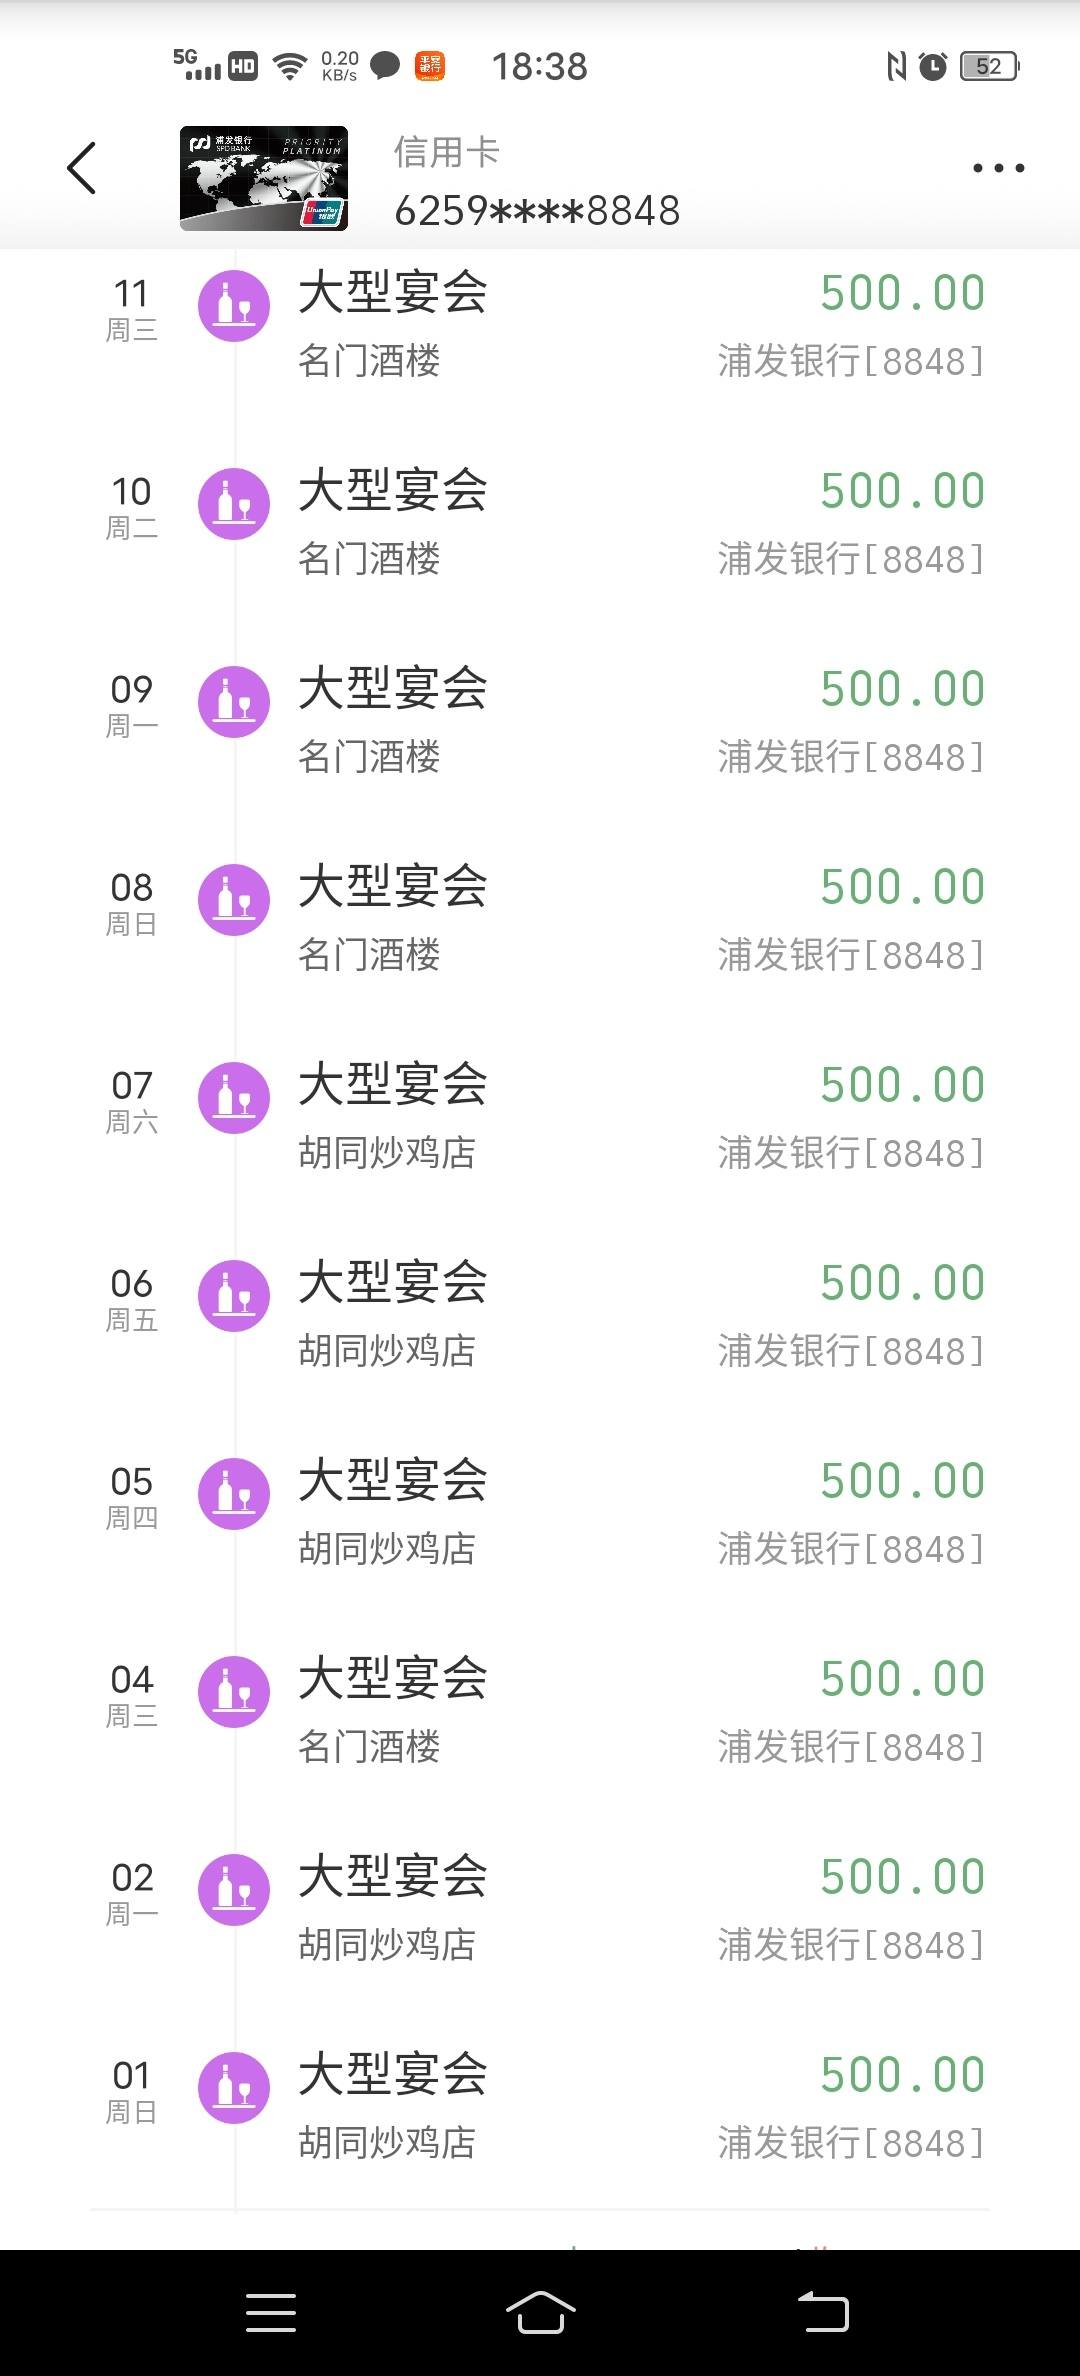Tap the 06 周五 date label
1080x2376 pixels.
pos(132,1298)
